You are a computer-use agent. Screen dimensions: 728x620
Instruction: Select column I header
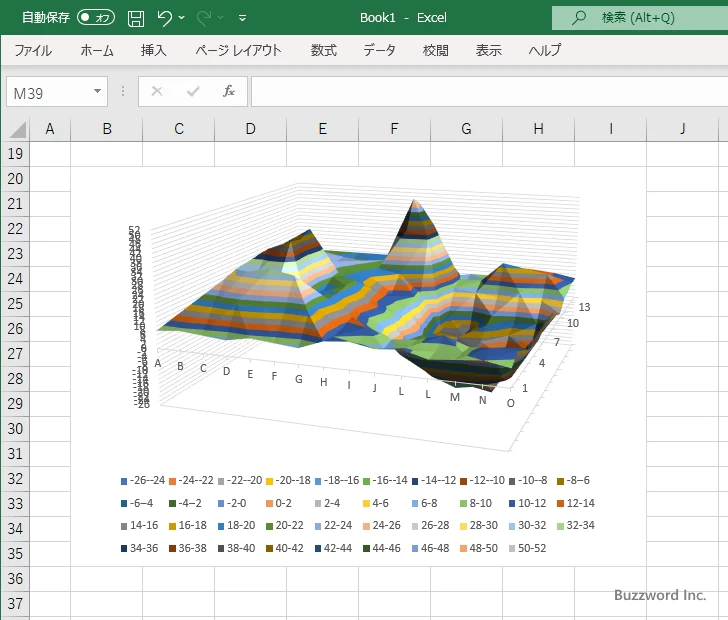(611, 129)
